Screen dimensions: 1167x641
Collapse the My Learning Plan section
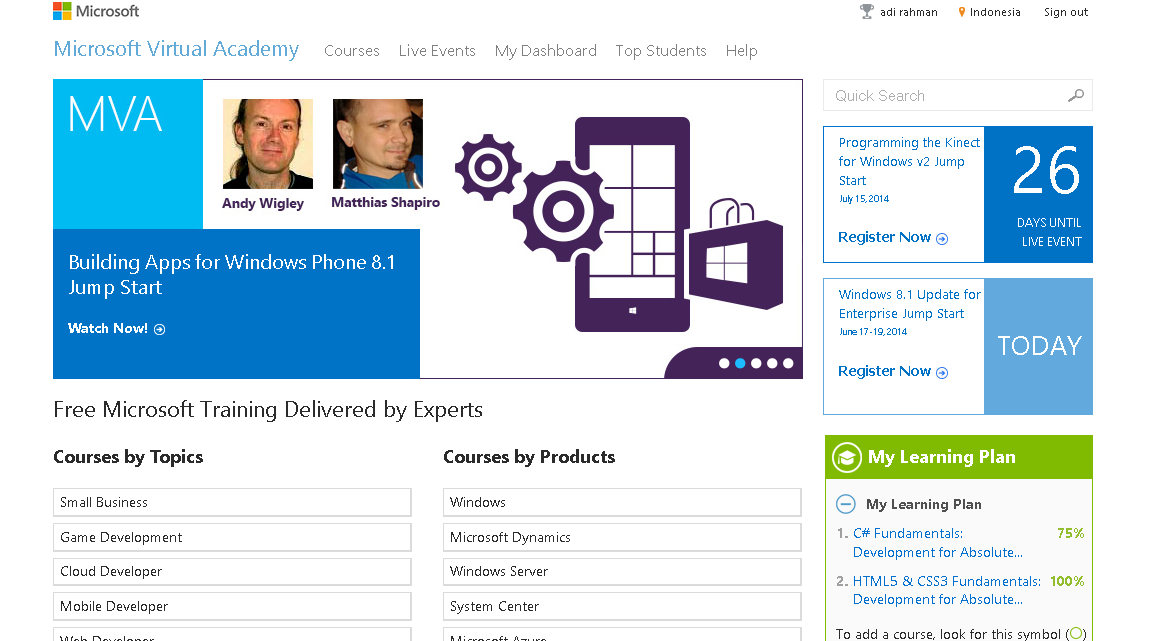coord(845,504)
